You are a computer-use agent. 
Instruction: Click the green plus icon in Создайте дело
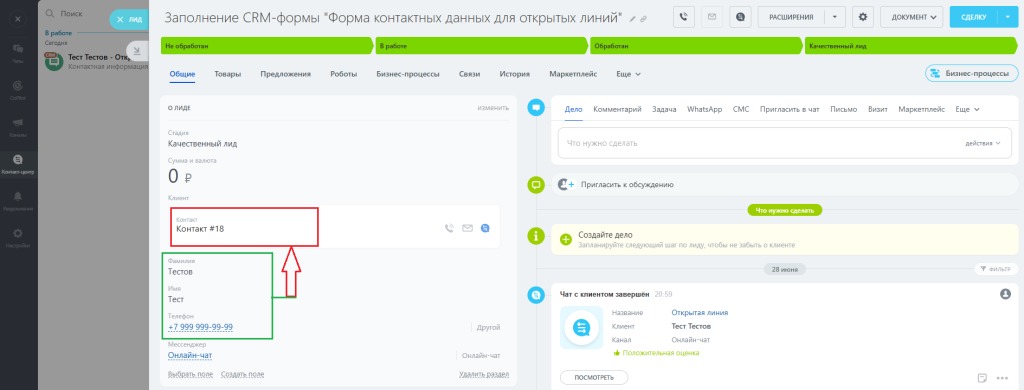(566, 239)
